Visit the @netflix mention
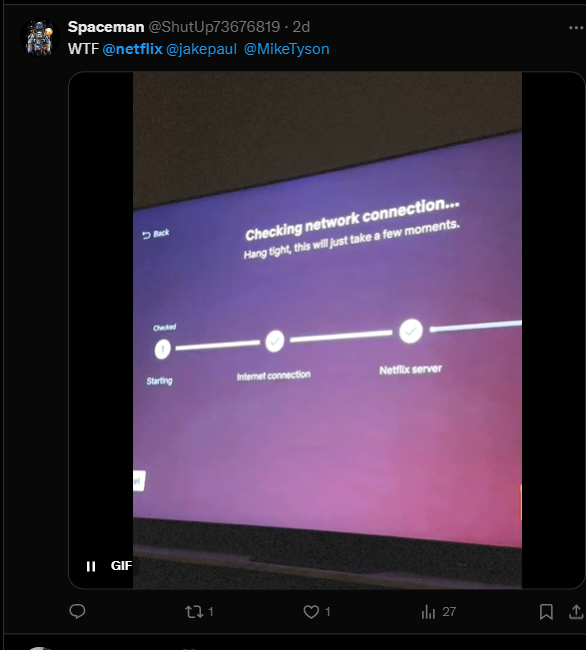 (133, 49)
